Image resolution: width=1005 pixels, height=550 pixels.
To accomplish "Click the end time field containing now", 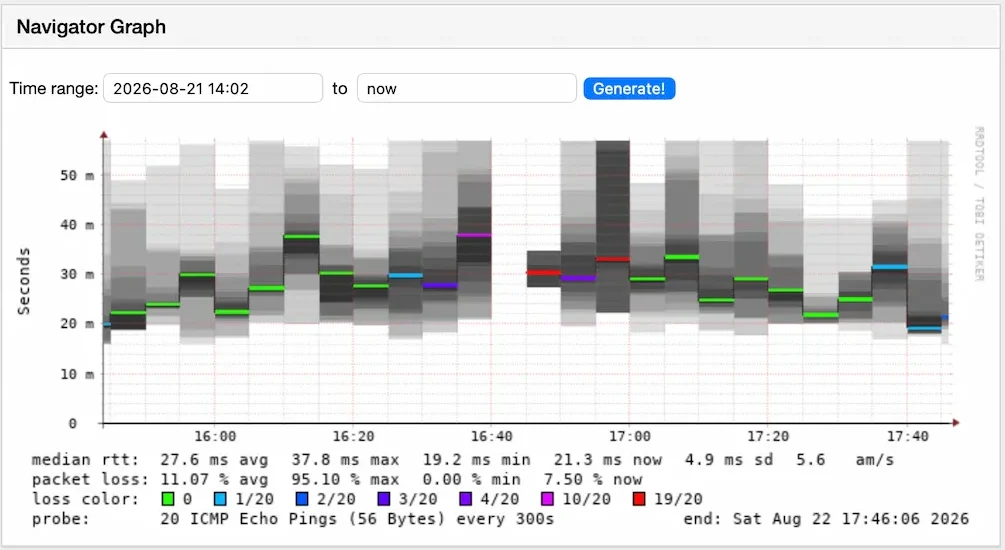I will point(467,88).
